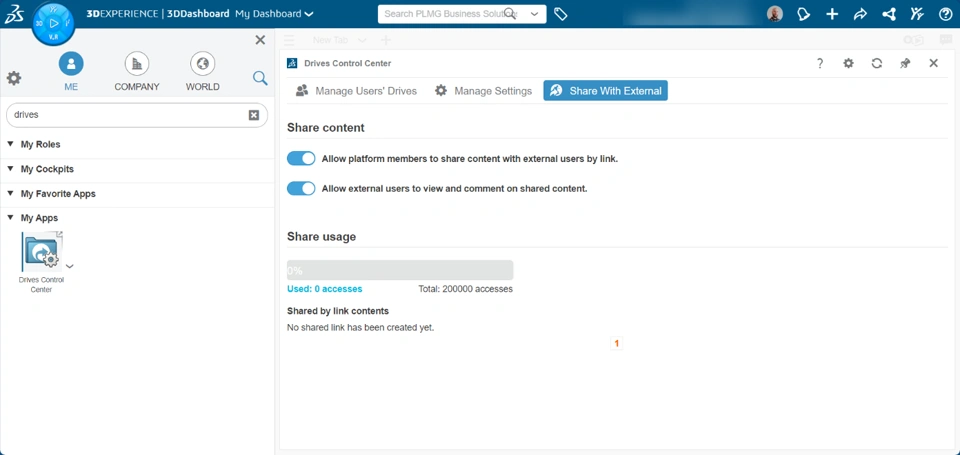The image size is (960, 455).
Task: Select the COMPANY view
Action: coord(137,71)
